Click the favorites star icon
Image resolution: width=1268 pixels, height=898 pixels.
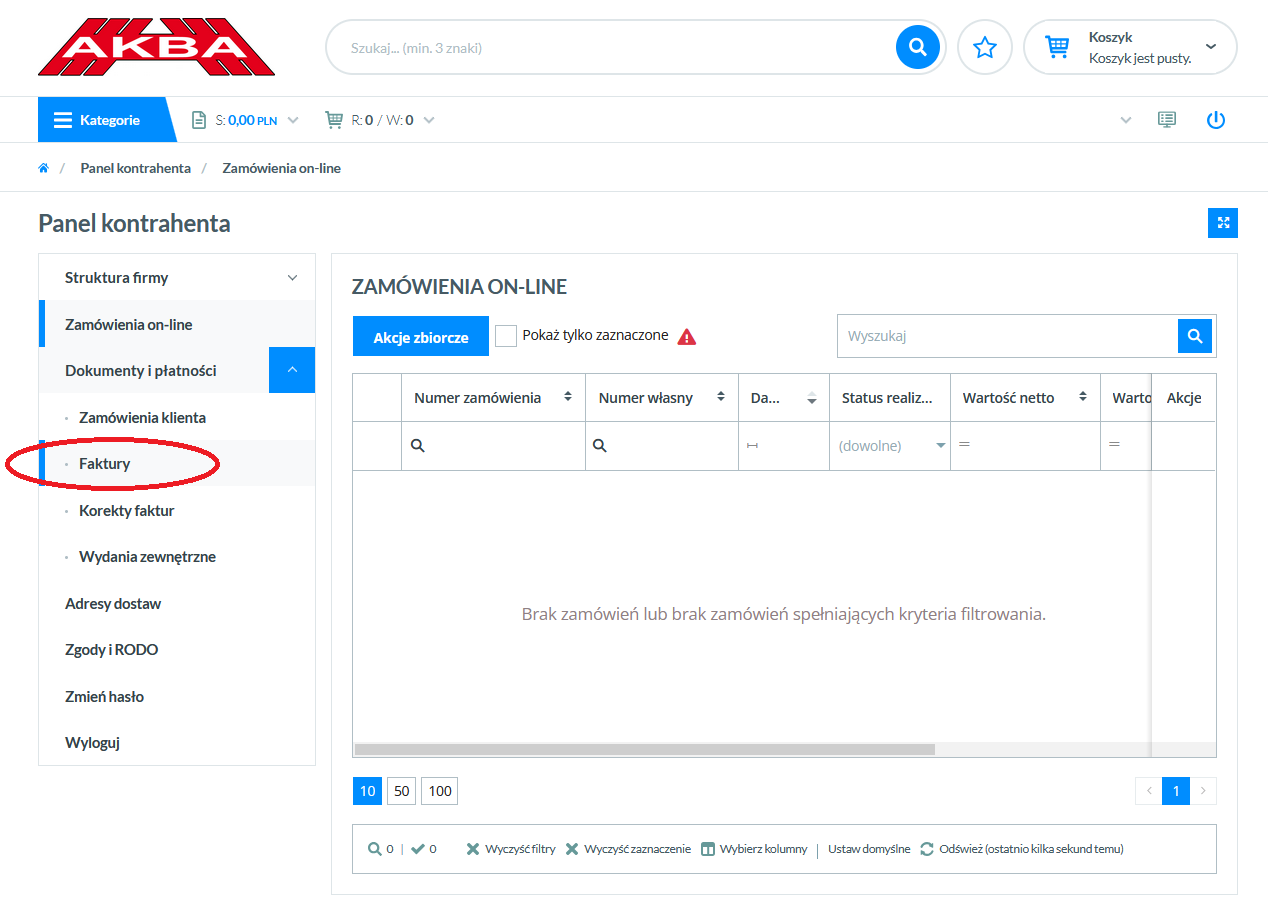985,47
